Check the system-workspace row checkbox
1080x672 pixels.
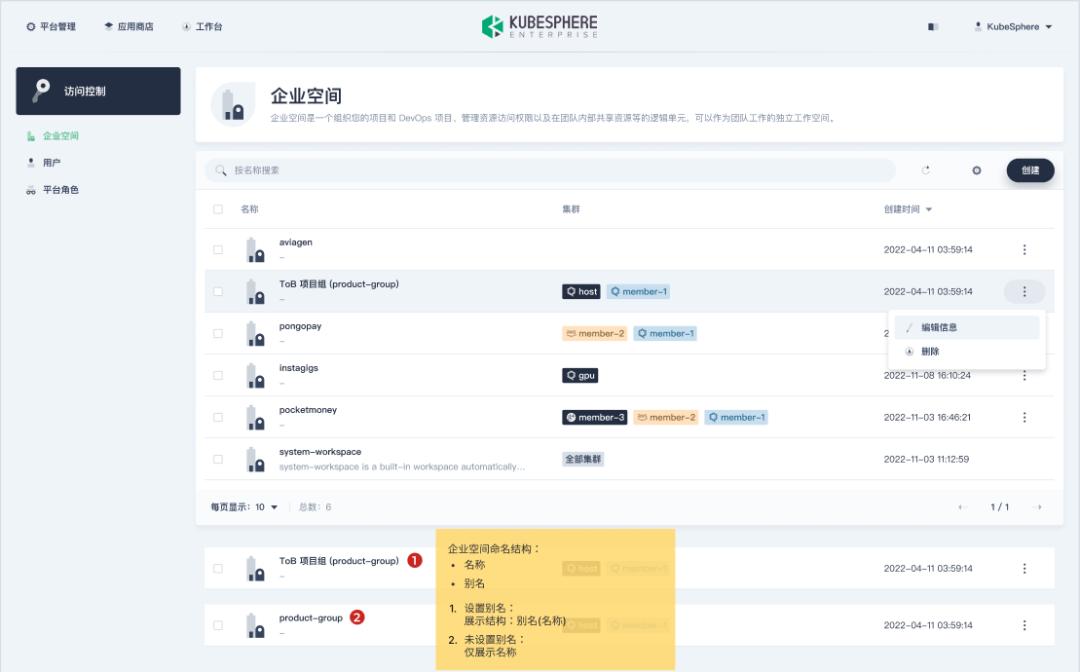pyautogui.click(x=218, y=459)
